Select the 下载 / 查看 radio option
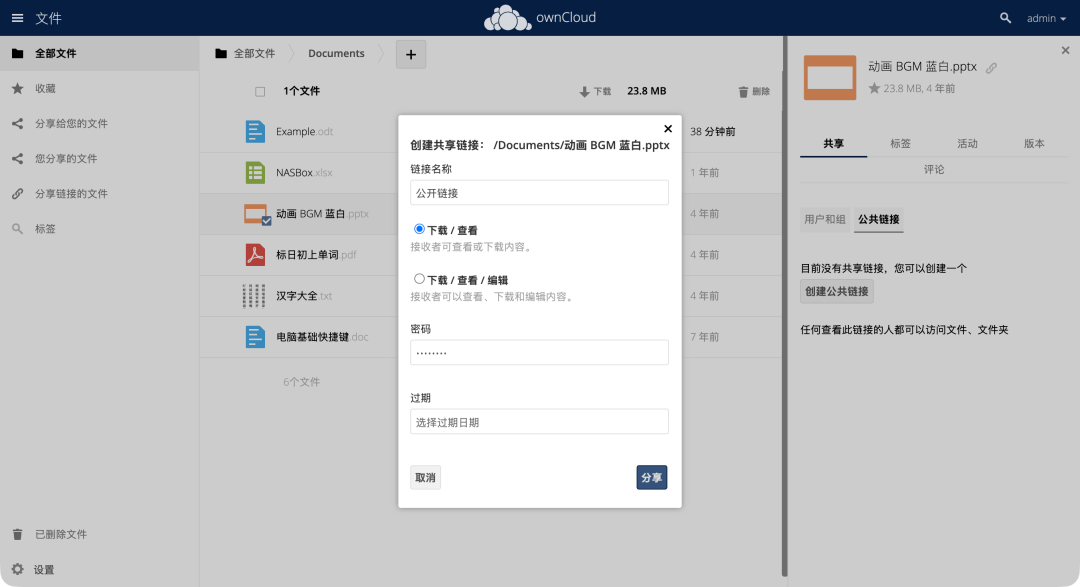This screenshot has width=1080, height=587. click(x=420, y=229)
